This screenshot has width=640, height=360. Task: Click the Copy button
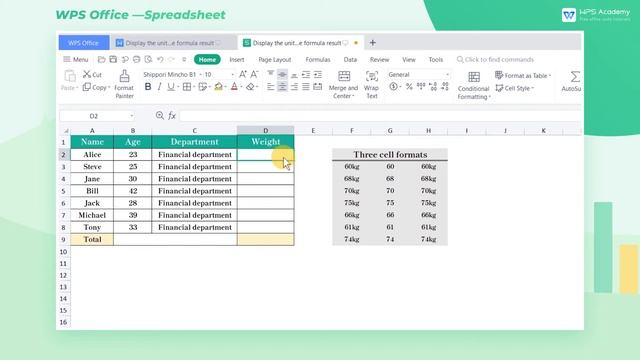point(96,87)
